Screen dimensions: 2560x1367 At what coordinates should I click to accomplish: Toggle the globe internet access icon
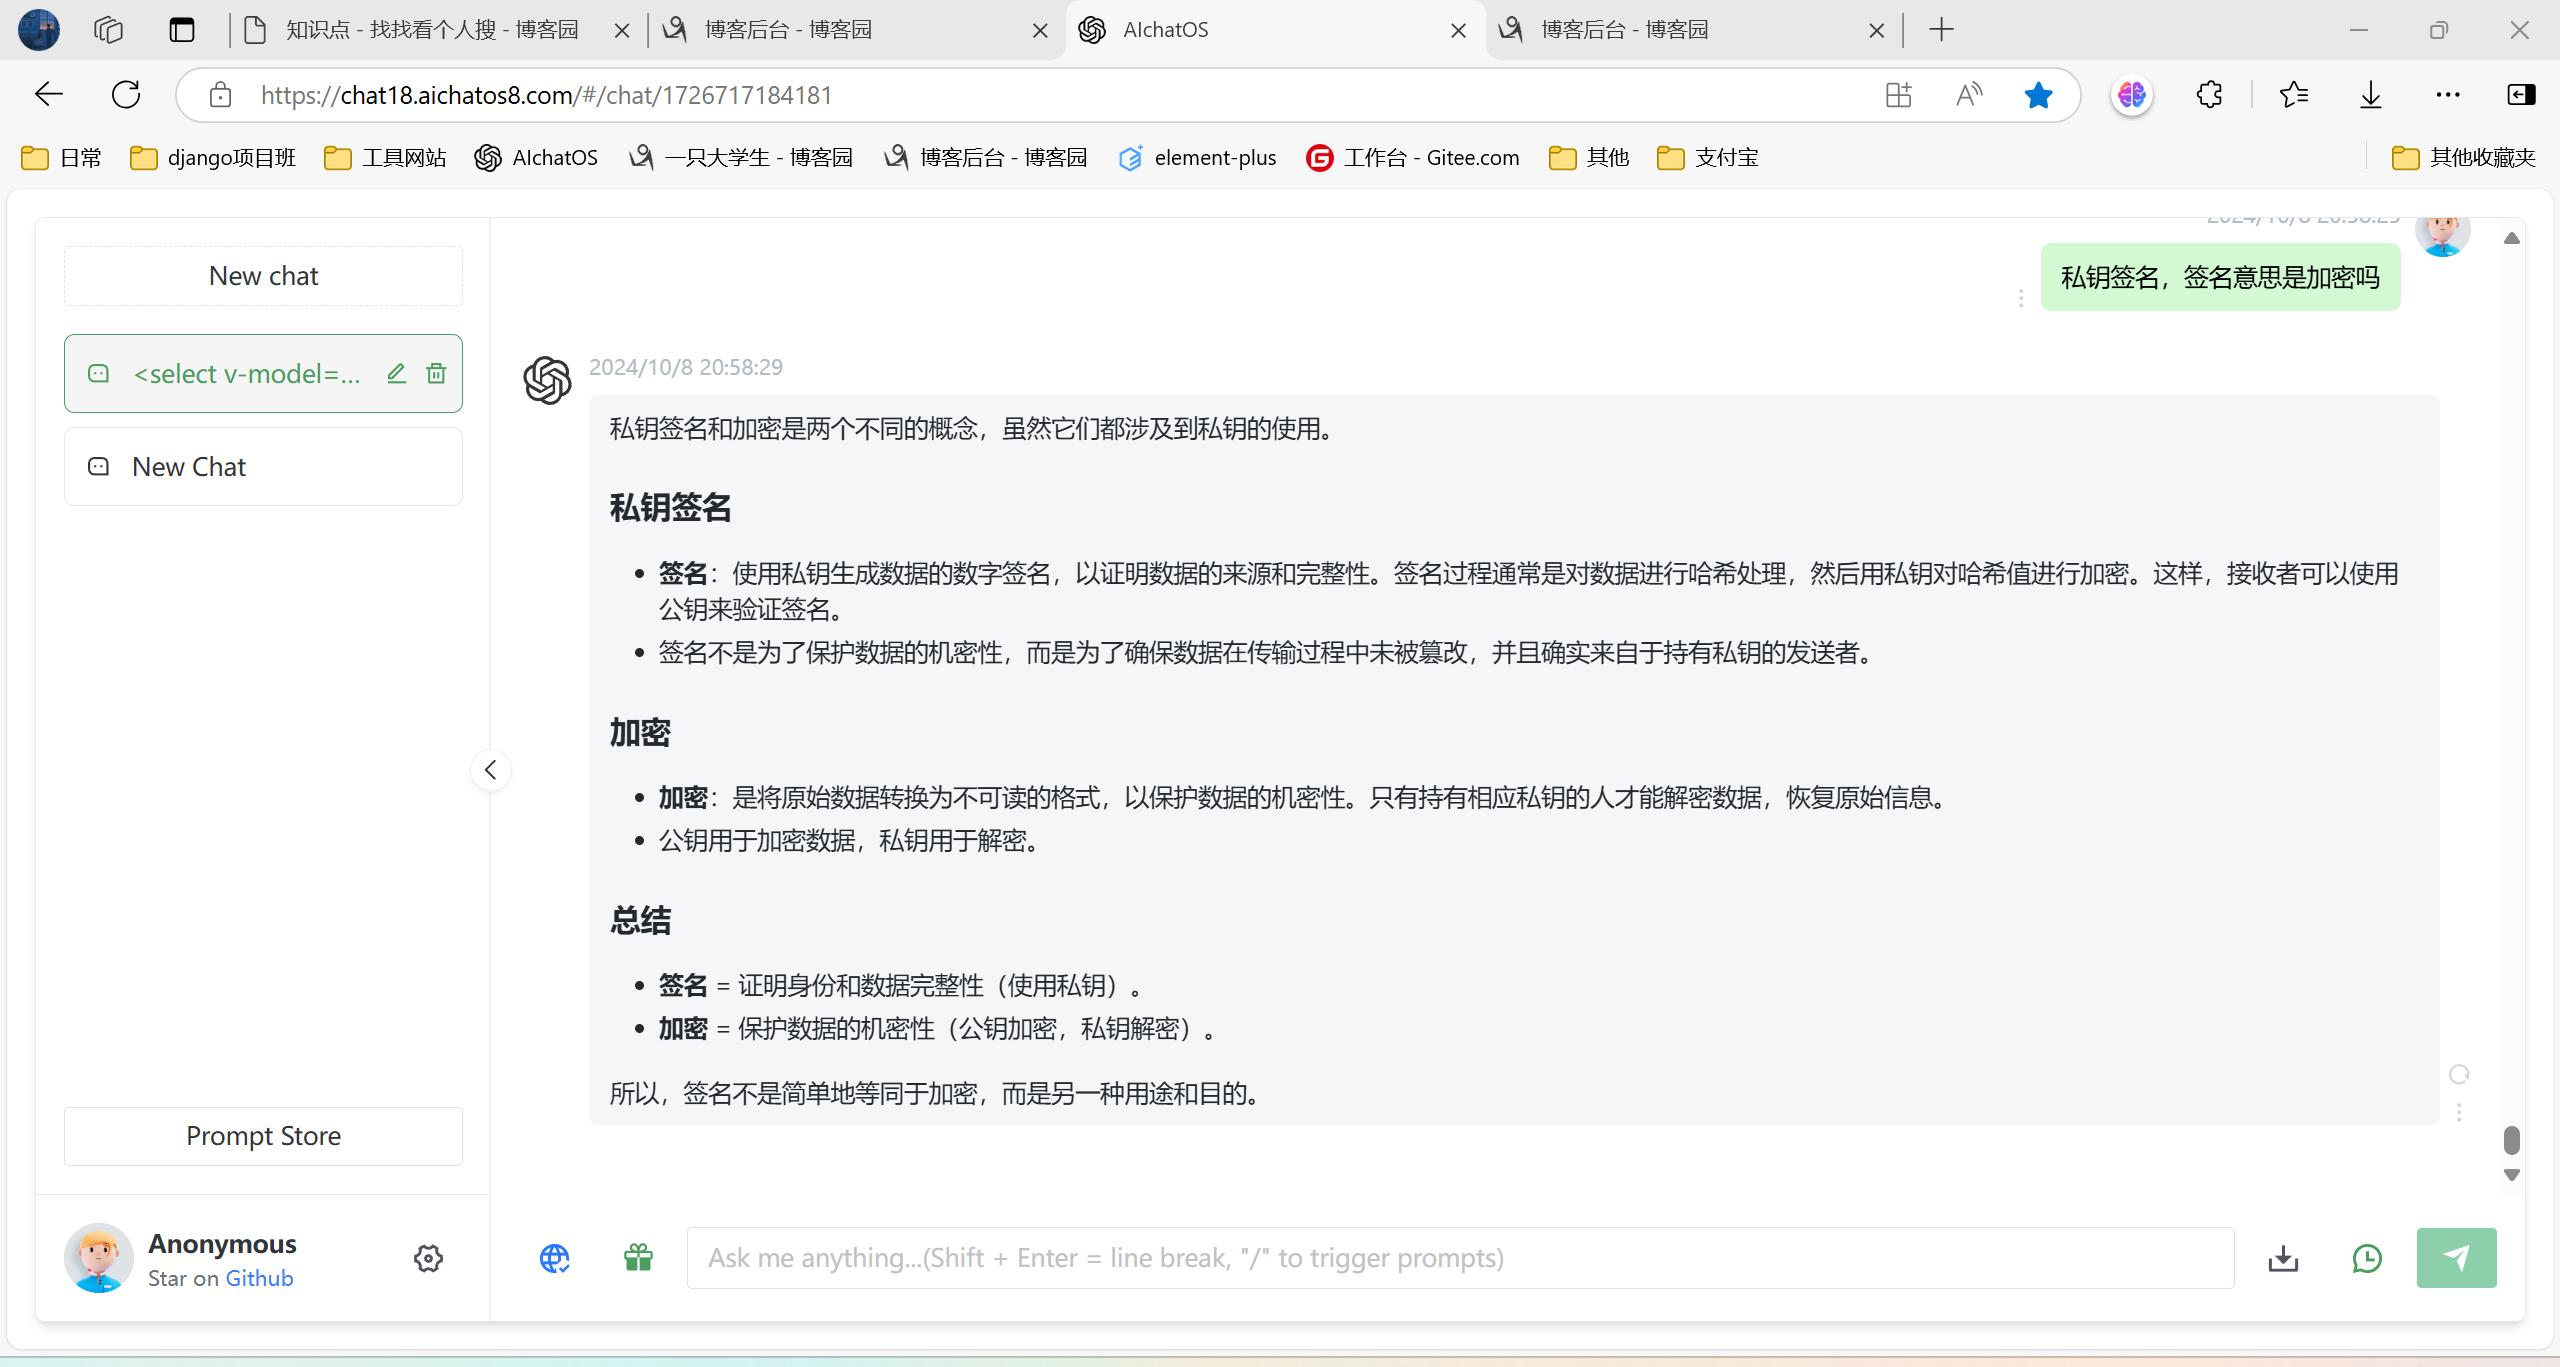pyautogui.click(x=554, y=1258)
